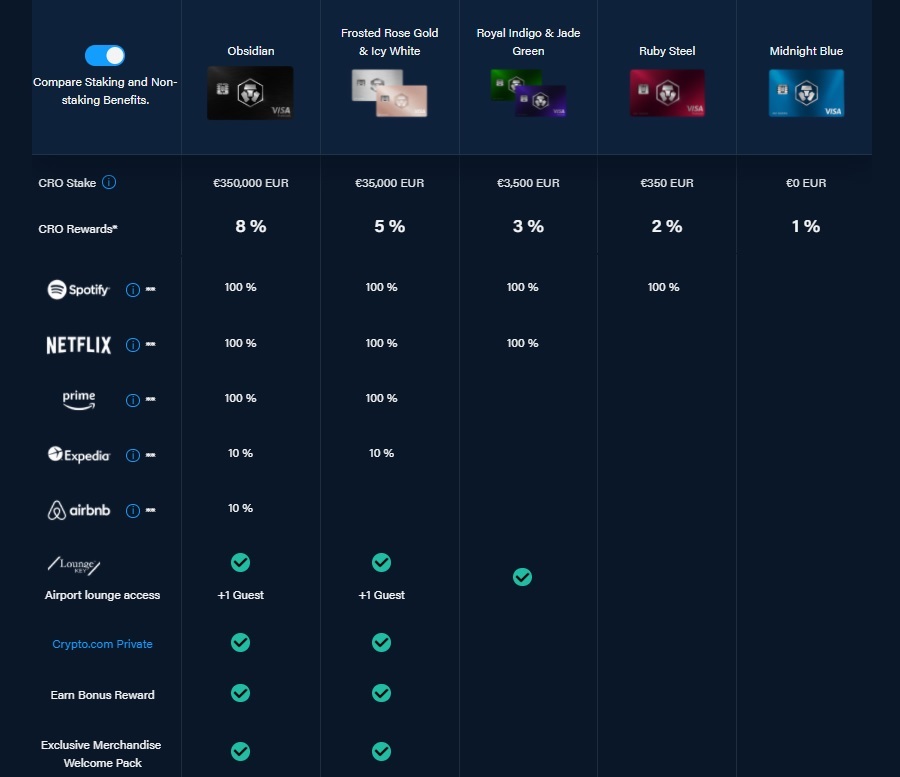Viewport: 900px width, 777px height.
Task: Click Frosted Rose Gold Expedia 10 % value
Action: click(x=382, y=453)
